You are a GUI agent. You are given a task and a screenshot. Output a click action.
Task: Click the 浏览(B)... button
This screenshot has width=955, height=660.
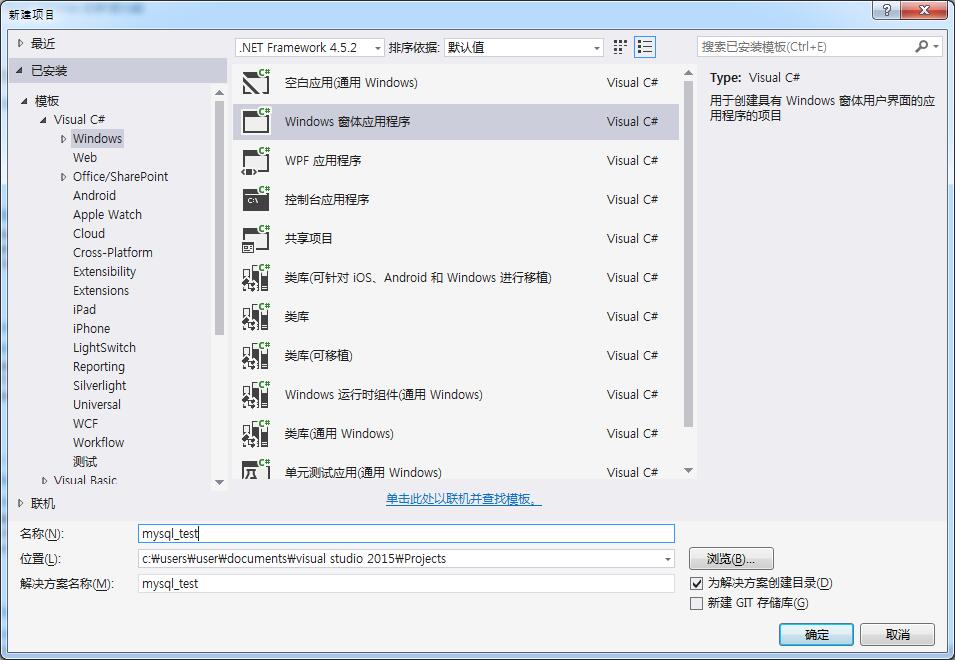pyautogui.click(x=731, y=558)
